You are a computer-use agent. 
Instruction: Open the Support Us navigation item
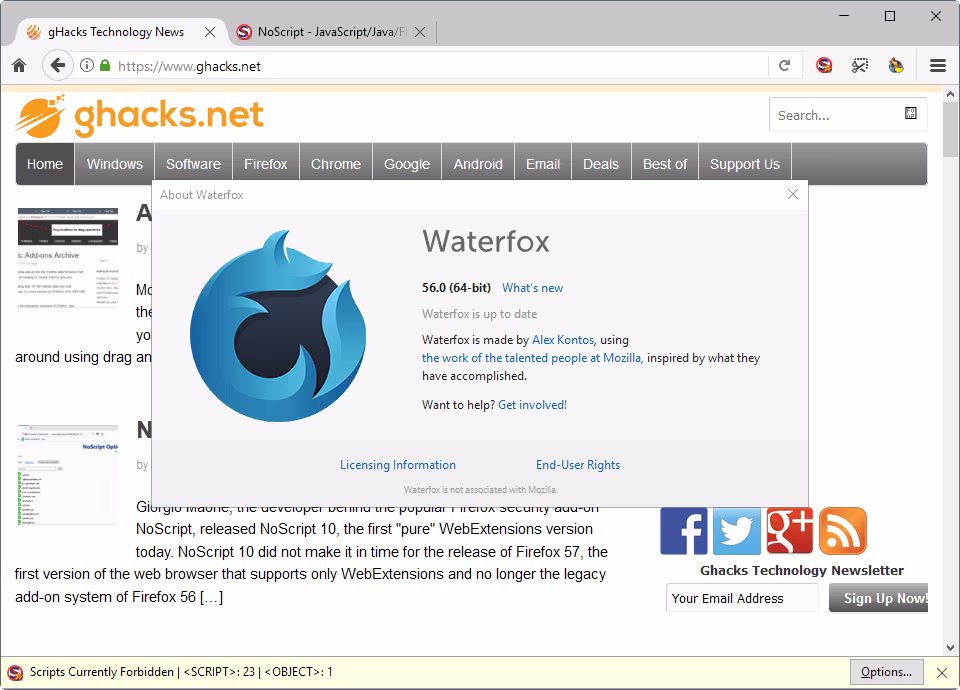[745, 164]
